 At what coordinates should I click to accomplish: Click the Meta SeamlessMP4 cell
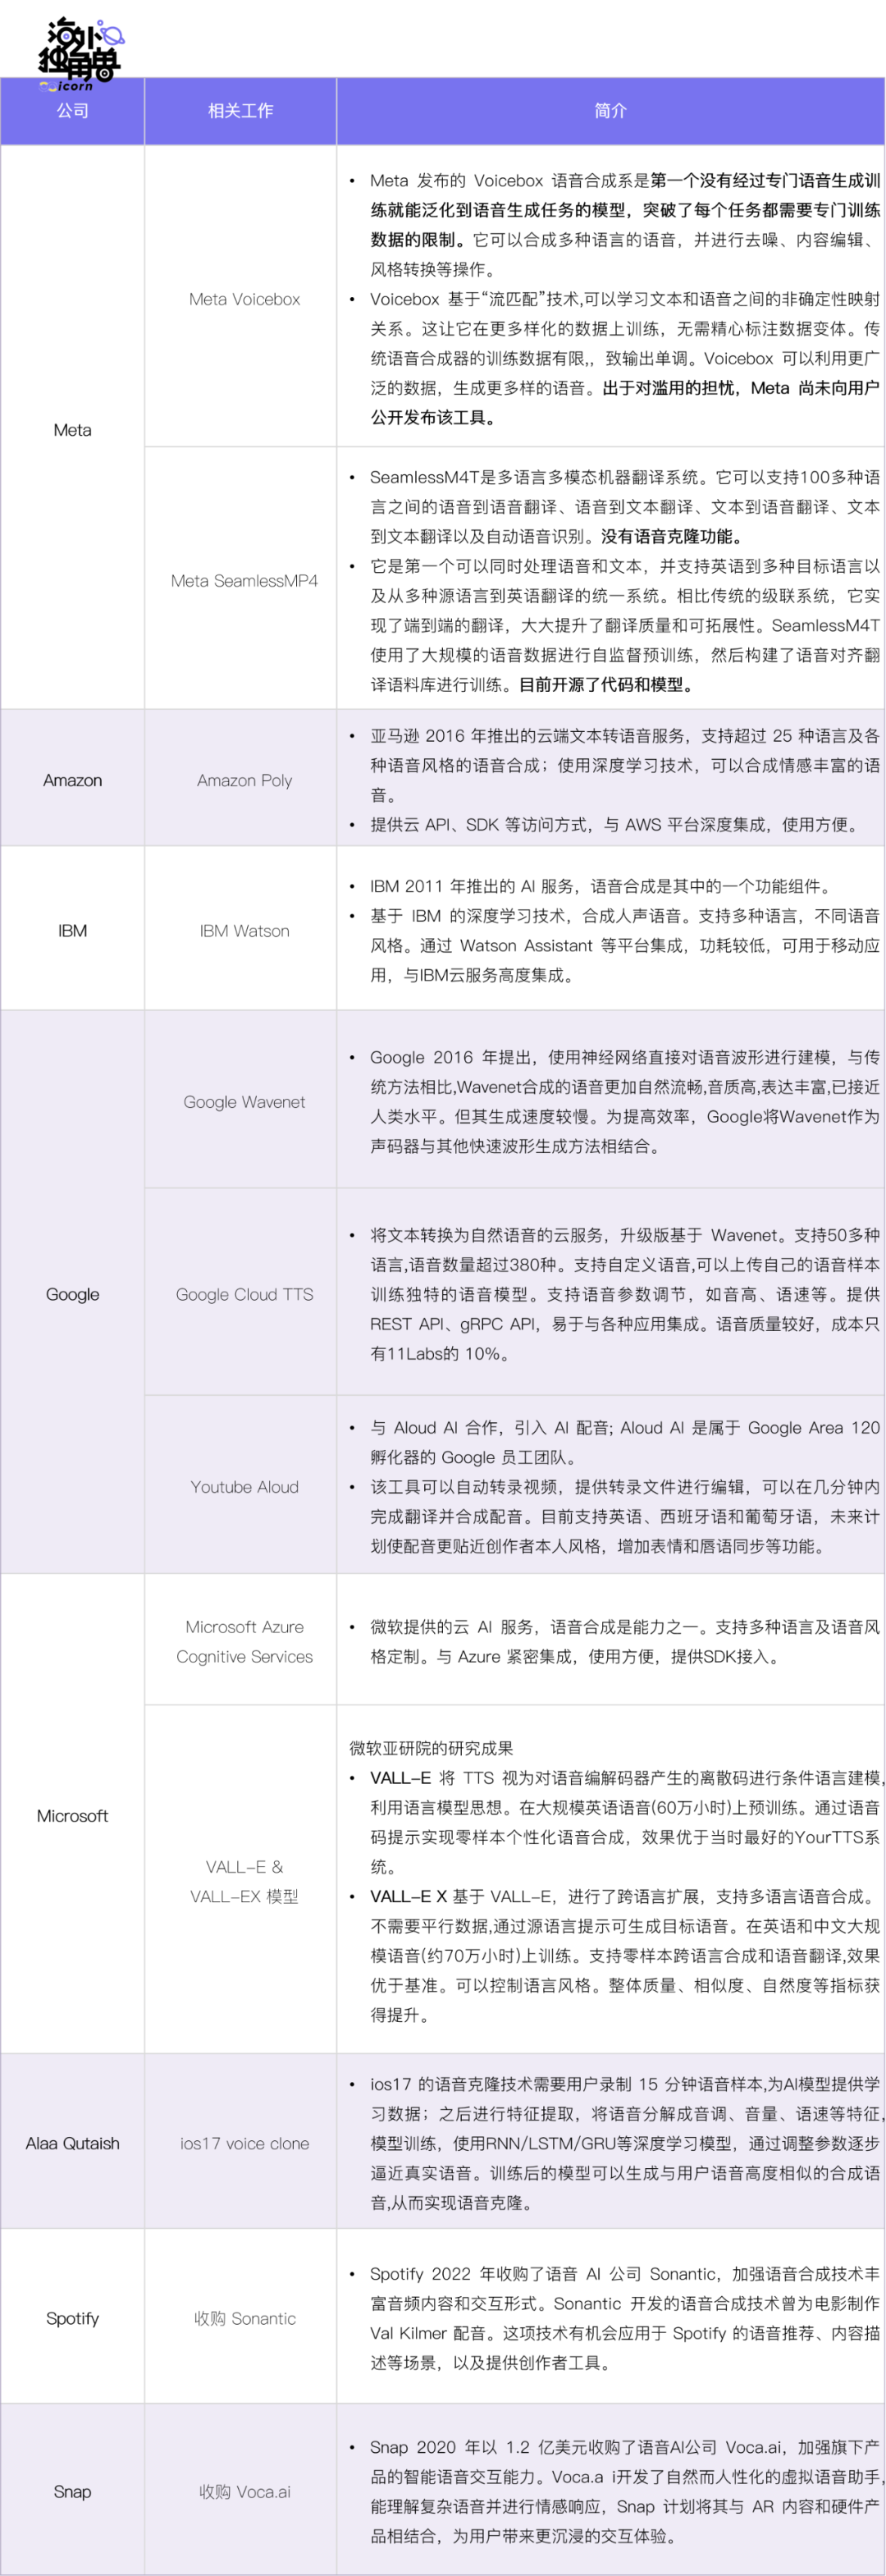(x=240, y=580)
